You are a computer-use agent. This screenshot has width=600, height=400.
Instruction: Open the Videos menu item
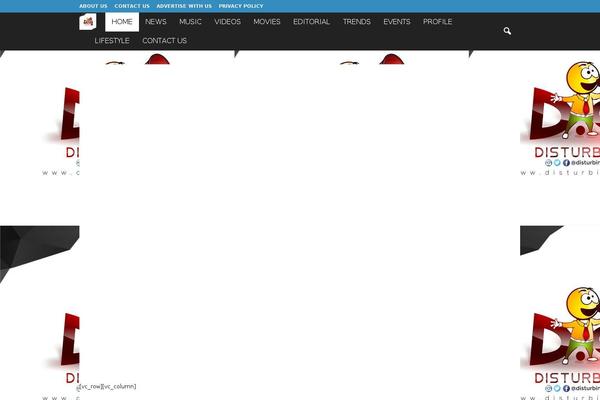(x=227, y=22)
